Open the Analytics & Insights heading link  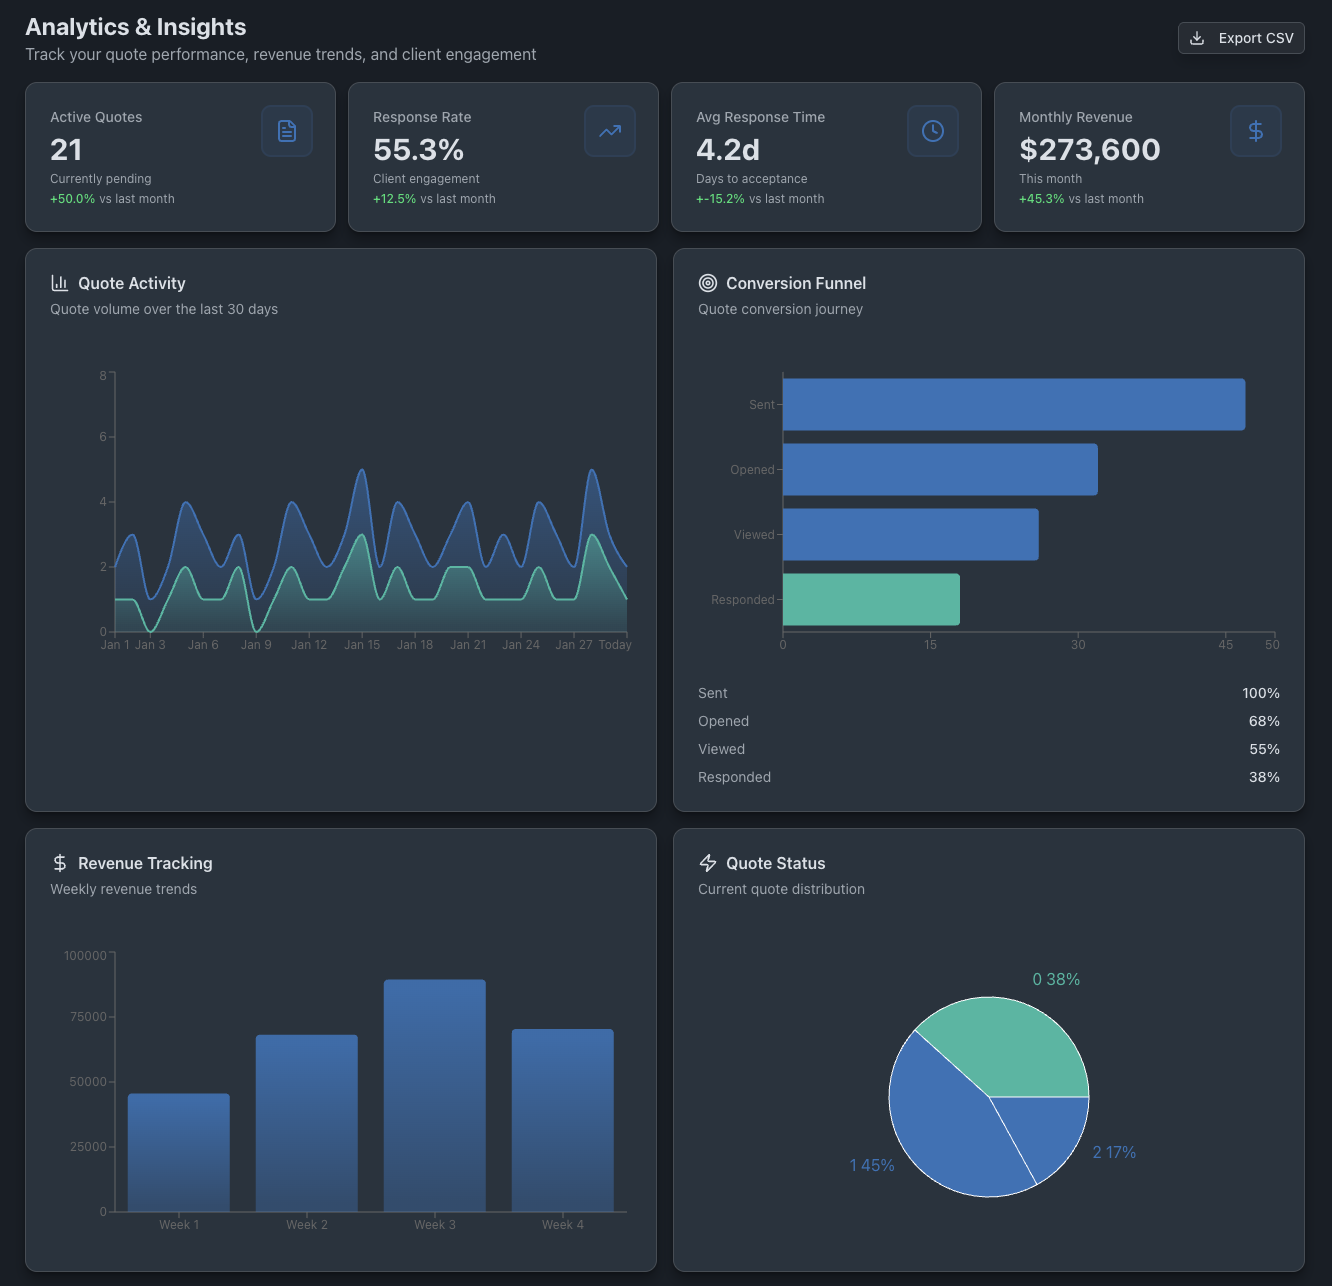click(136, 26)
